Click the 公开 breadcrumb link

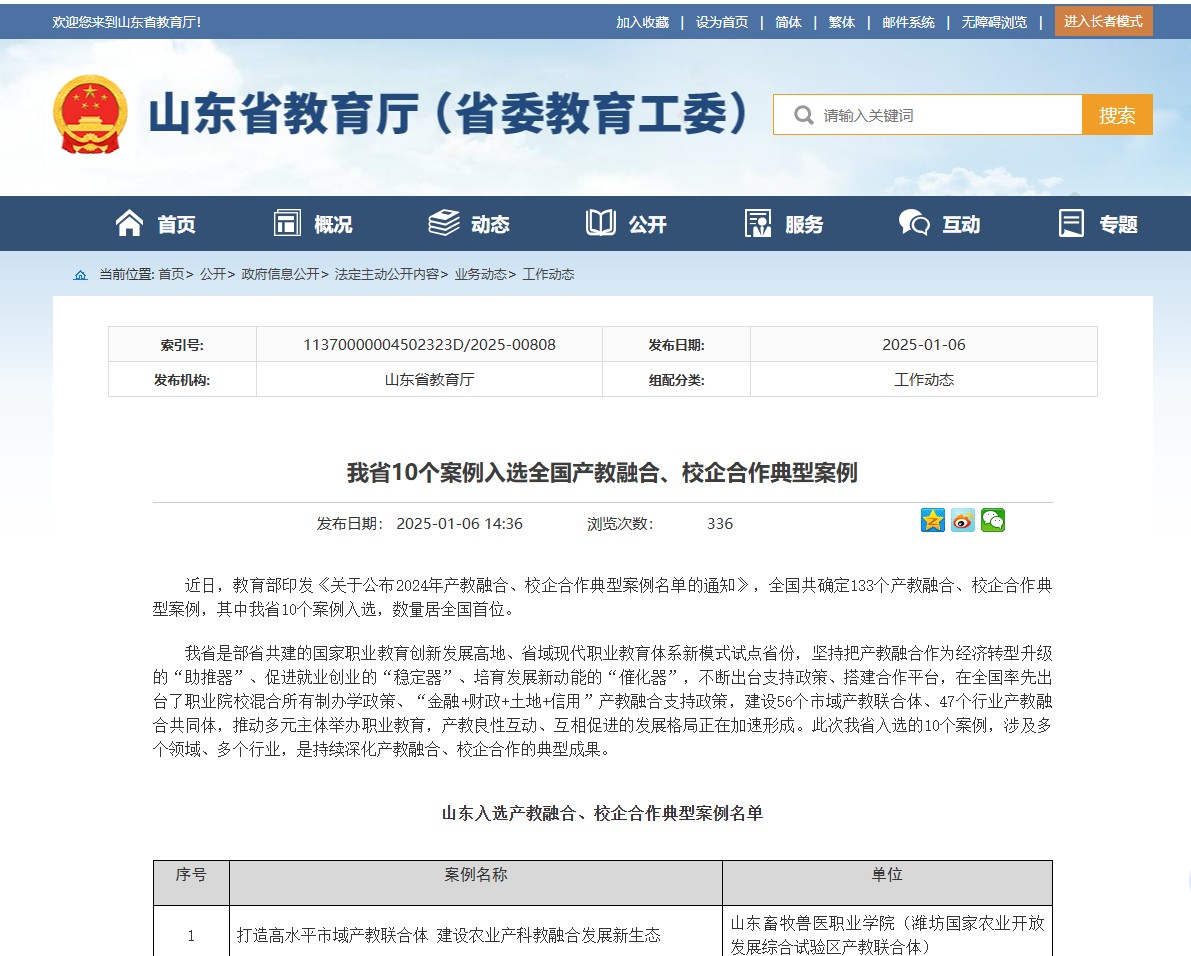pos(213,274)
